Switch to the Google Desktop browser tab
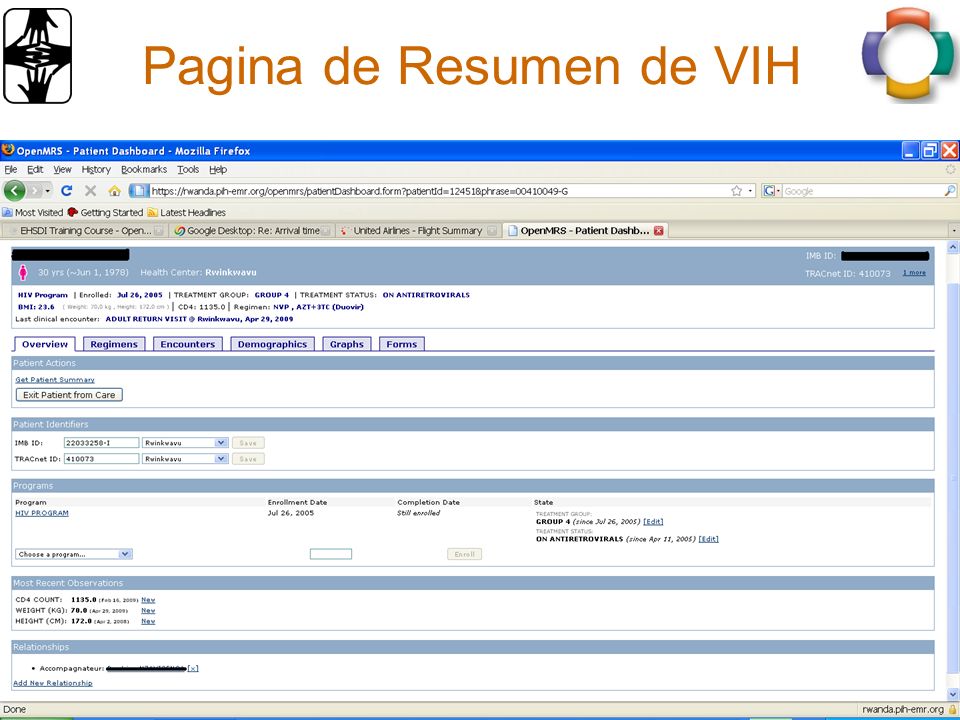This screenshot has width=960, height=720. [x=252, y=231]
